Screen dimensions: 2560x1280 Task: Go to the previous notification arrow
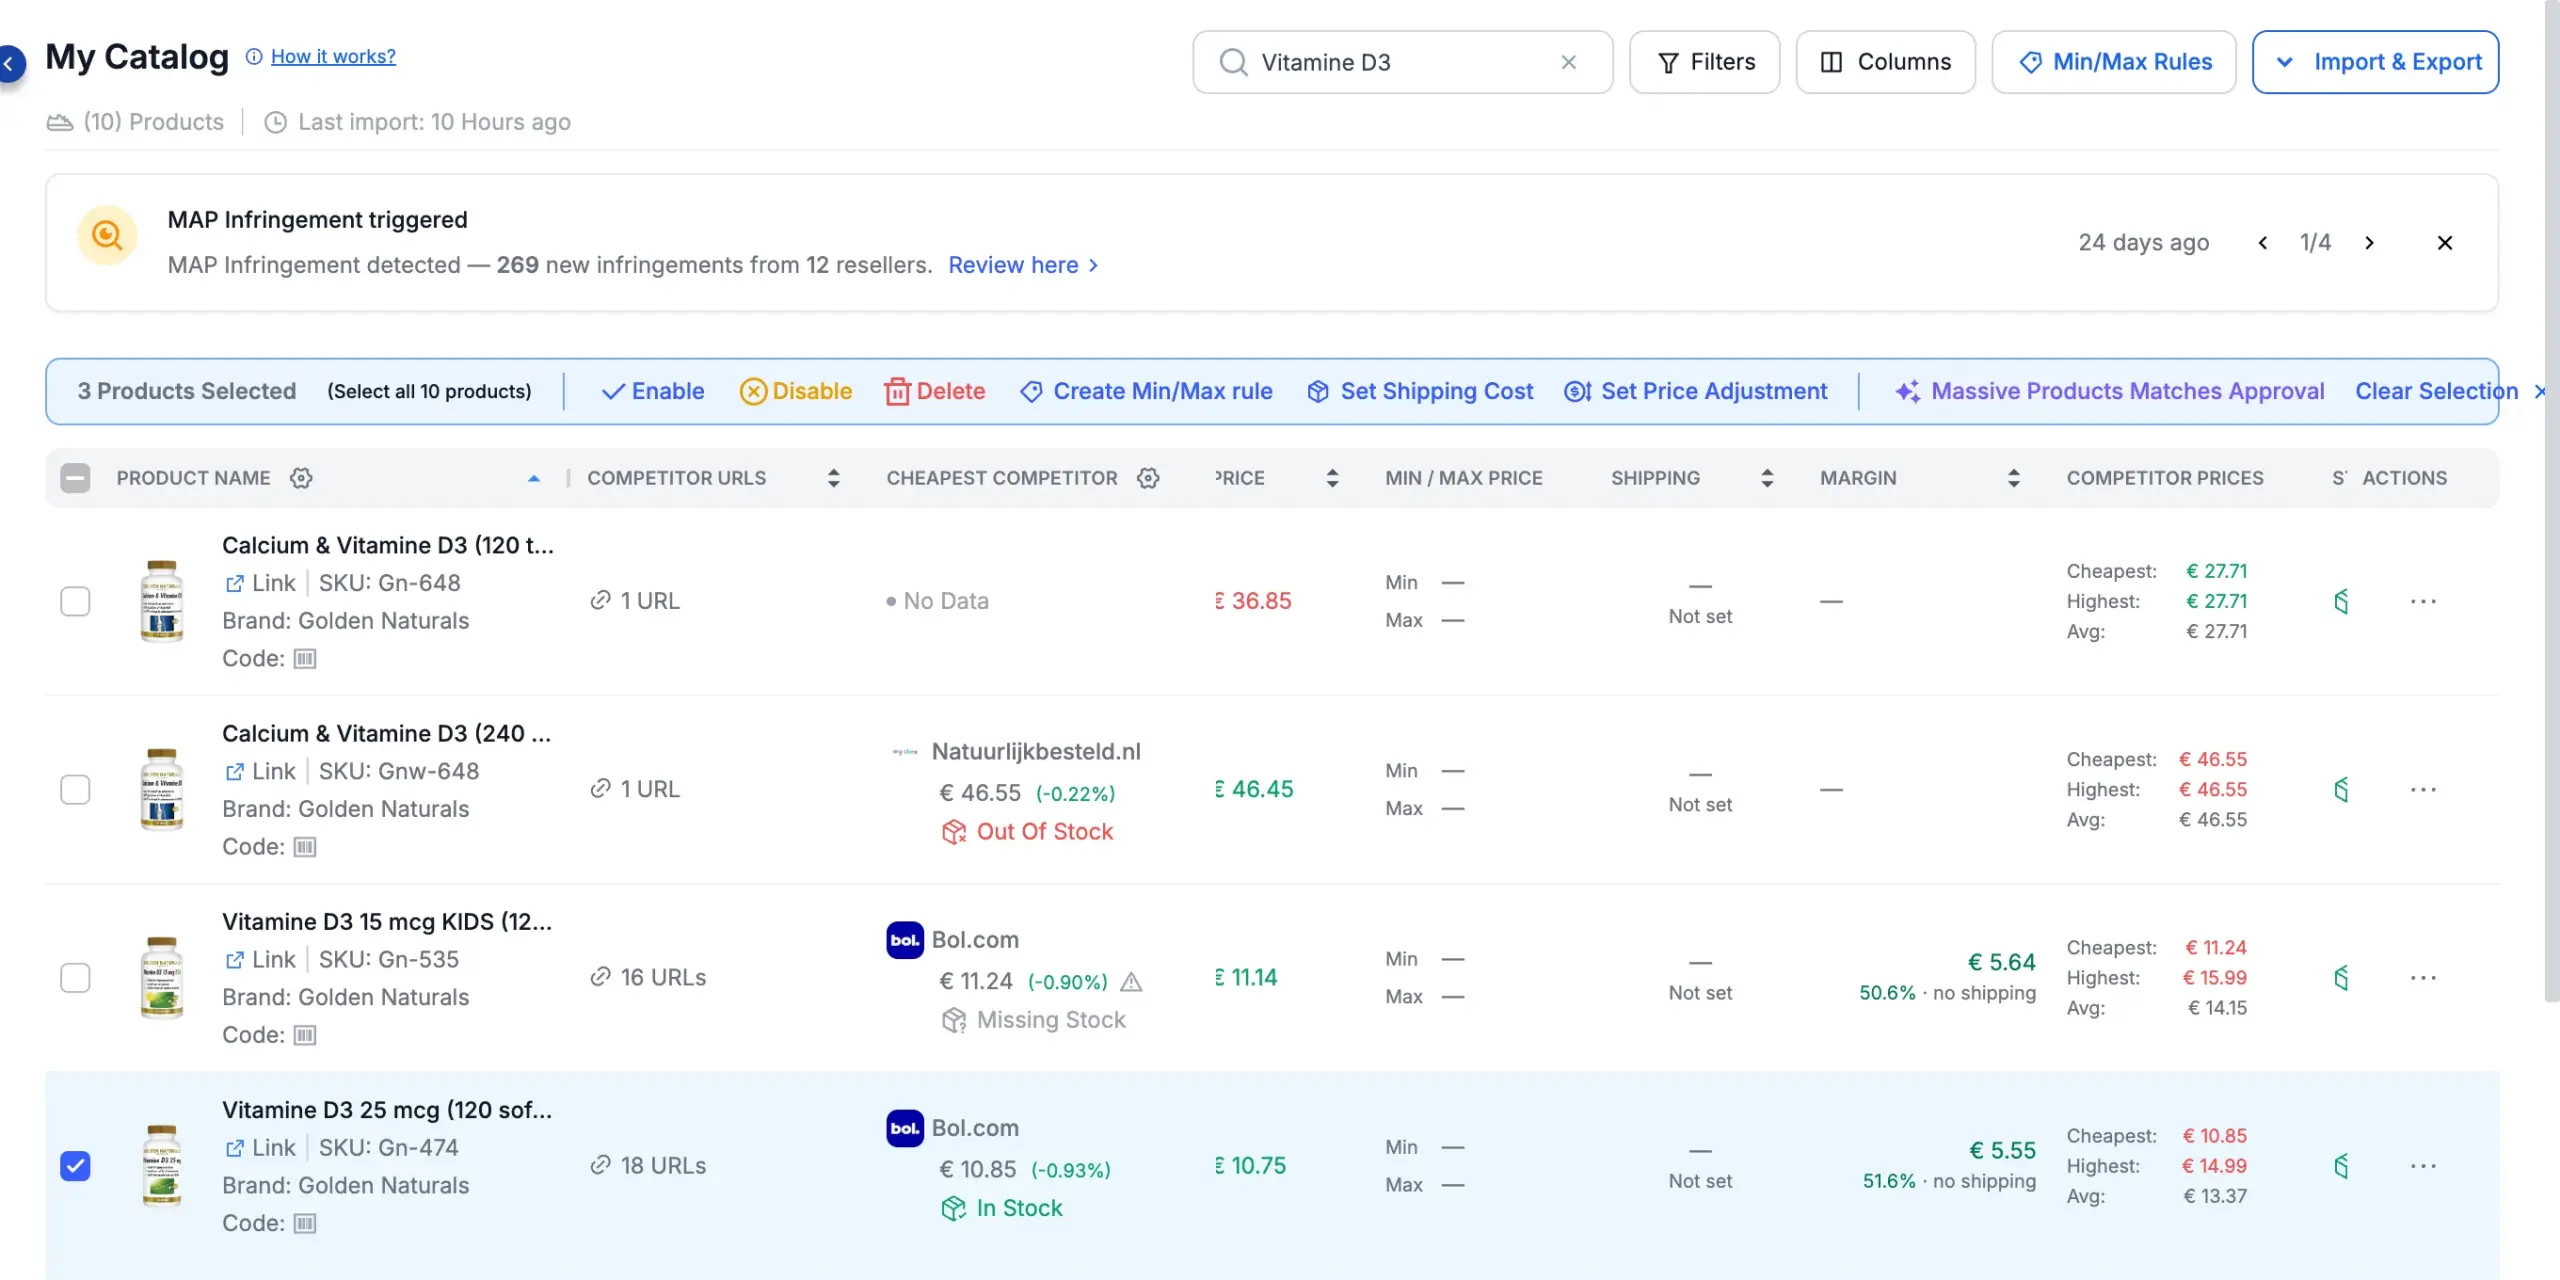click(x=2263, y=243)
